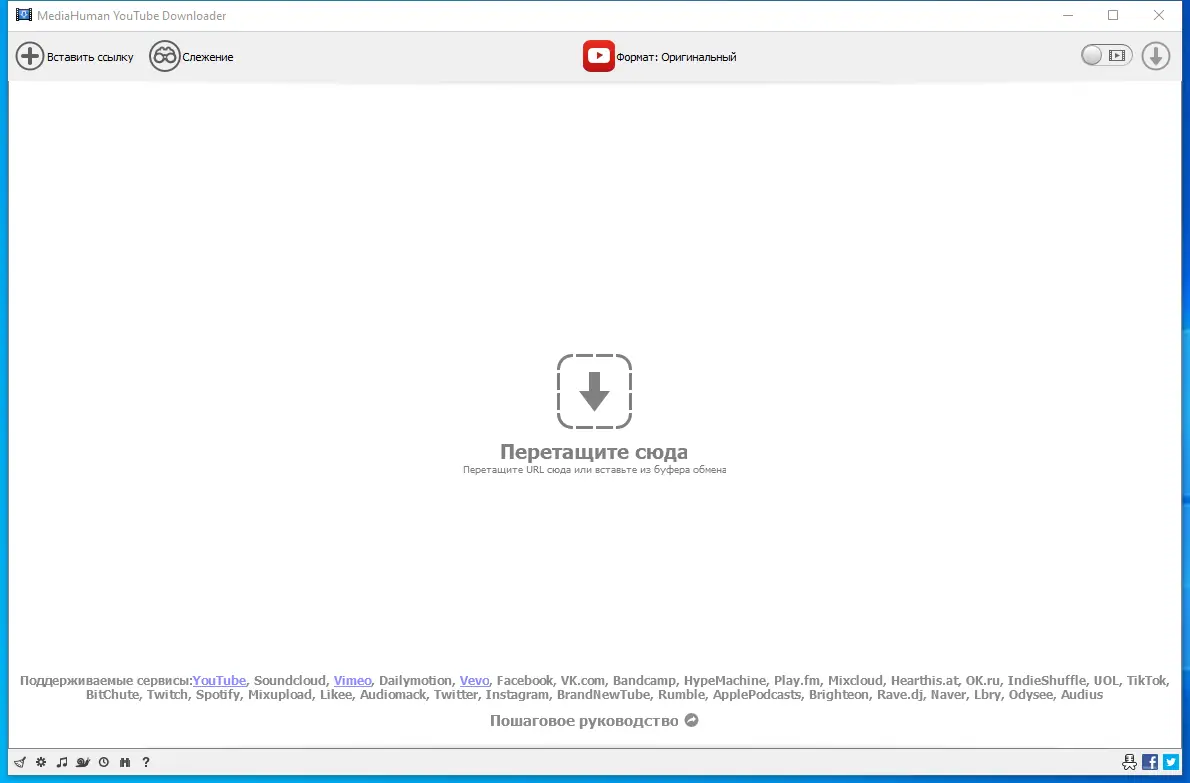Screen dimensions: 1190x783
Task: Click the broom clear list icon
Action: click(20, 763)
